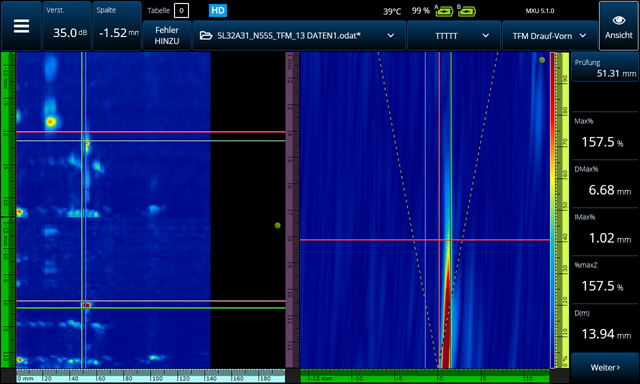The image size is (640, 384).
Task: Expand the 5L32A31 data file dropdown
Action: click(391, 36)
